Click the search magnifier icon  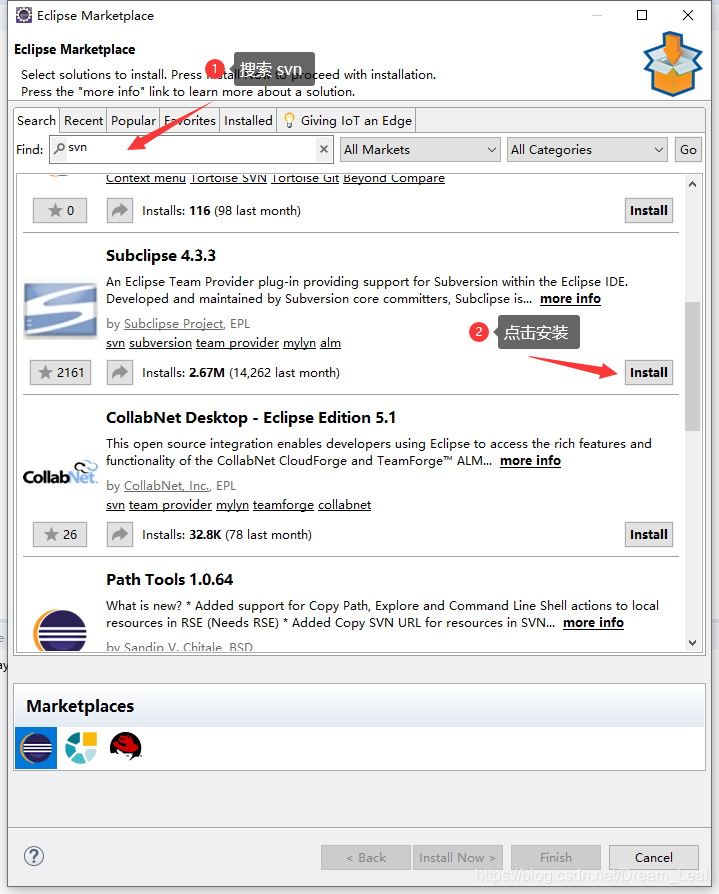tap(59, 148)
